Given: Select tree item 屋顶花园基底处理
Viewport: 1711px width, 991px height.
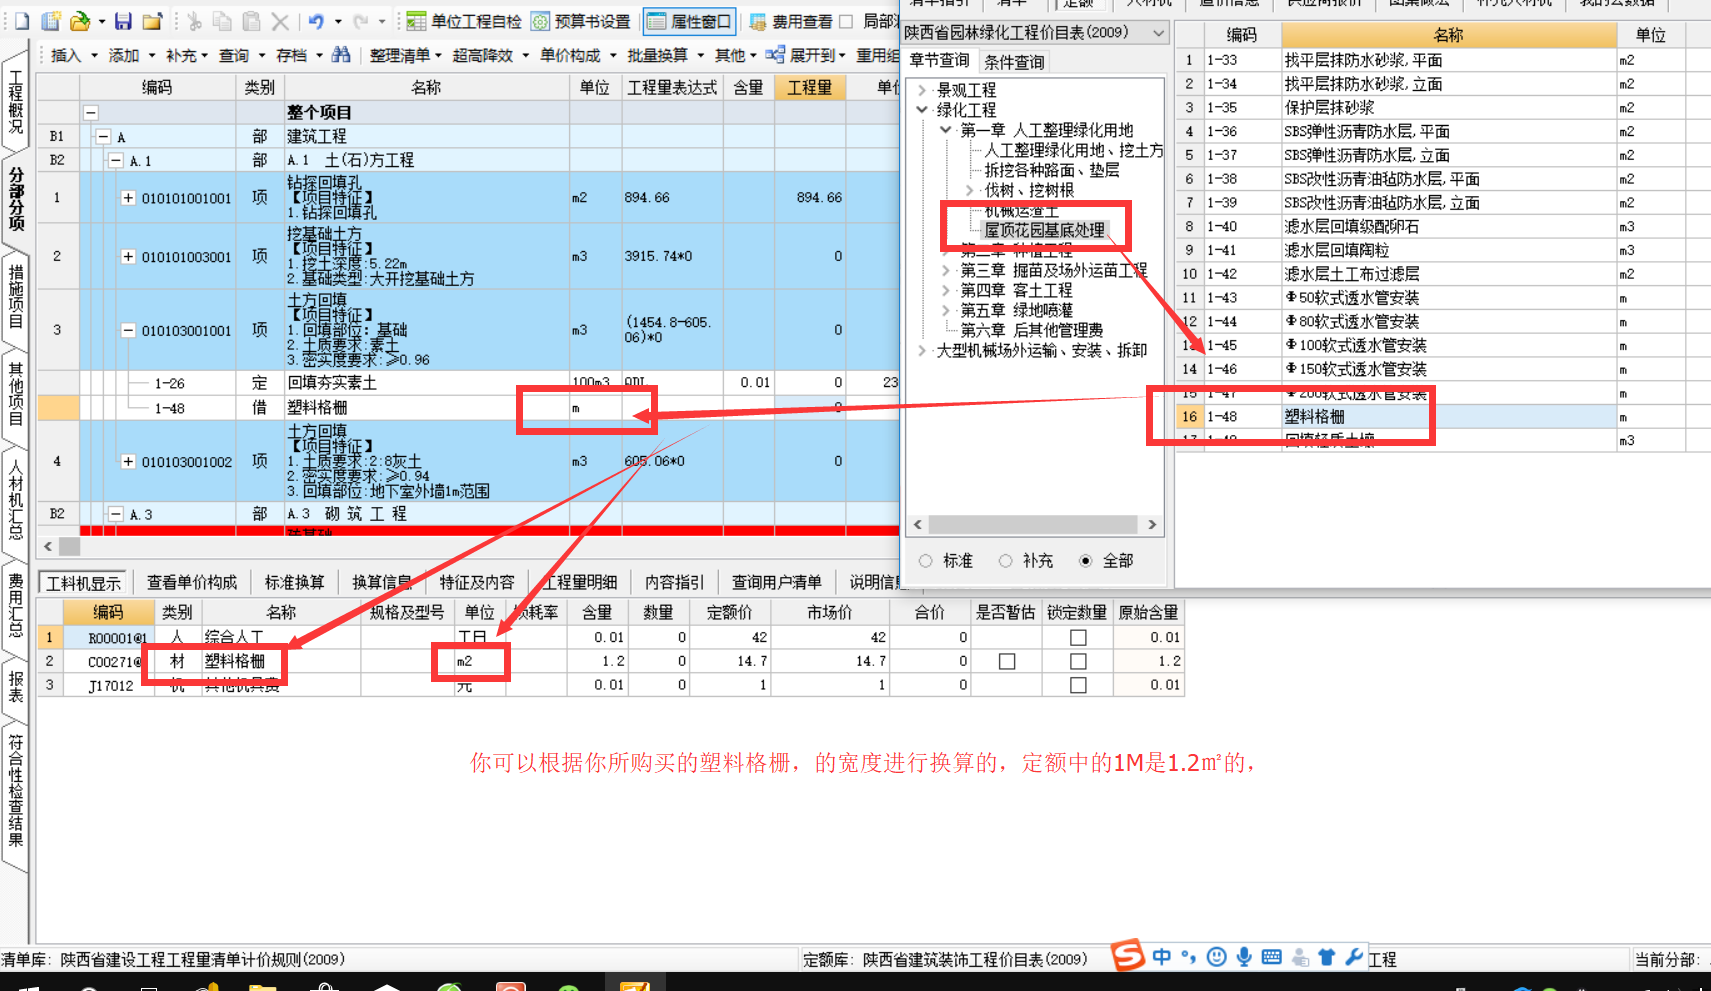Looking at the screenshot, I should (x=1044, y=230).
